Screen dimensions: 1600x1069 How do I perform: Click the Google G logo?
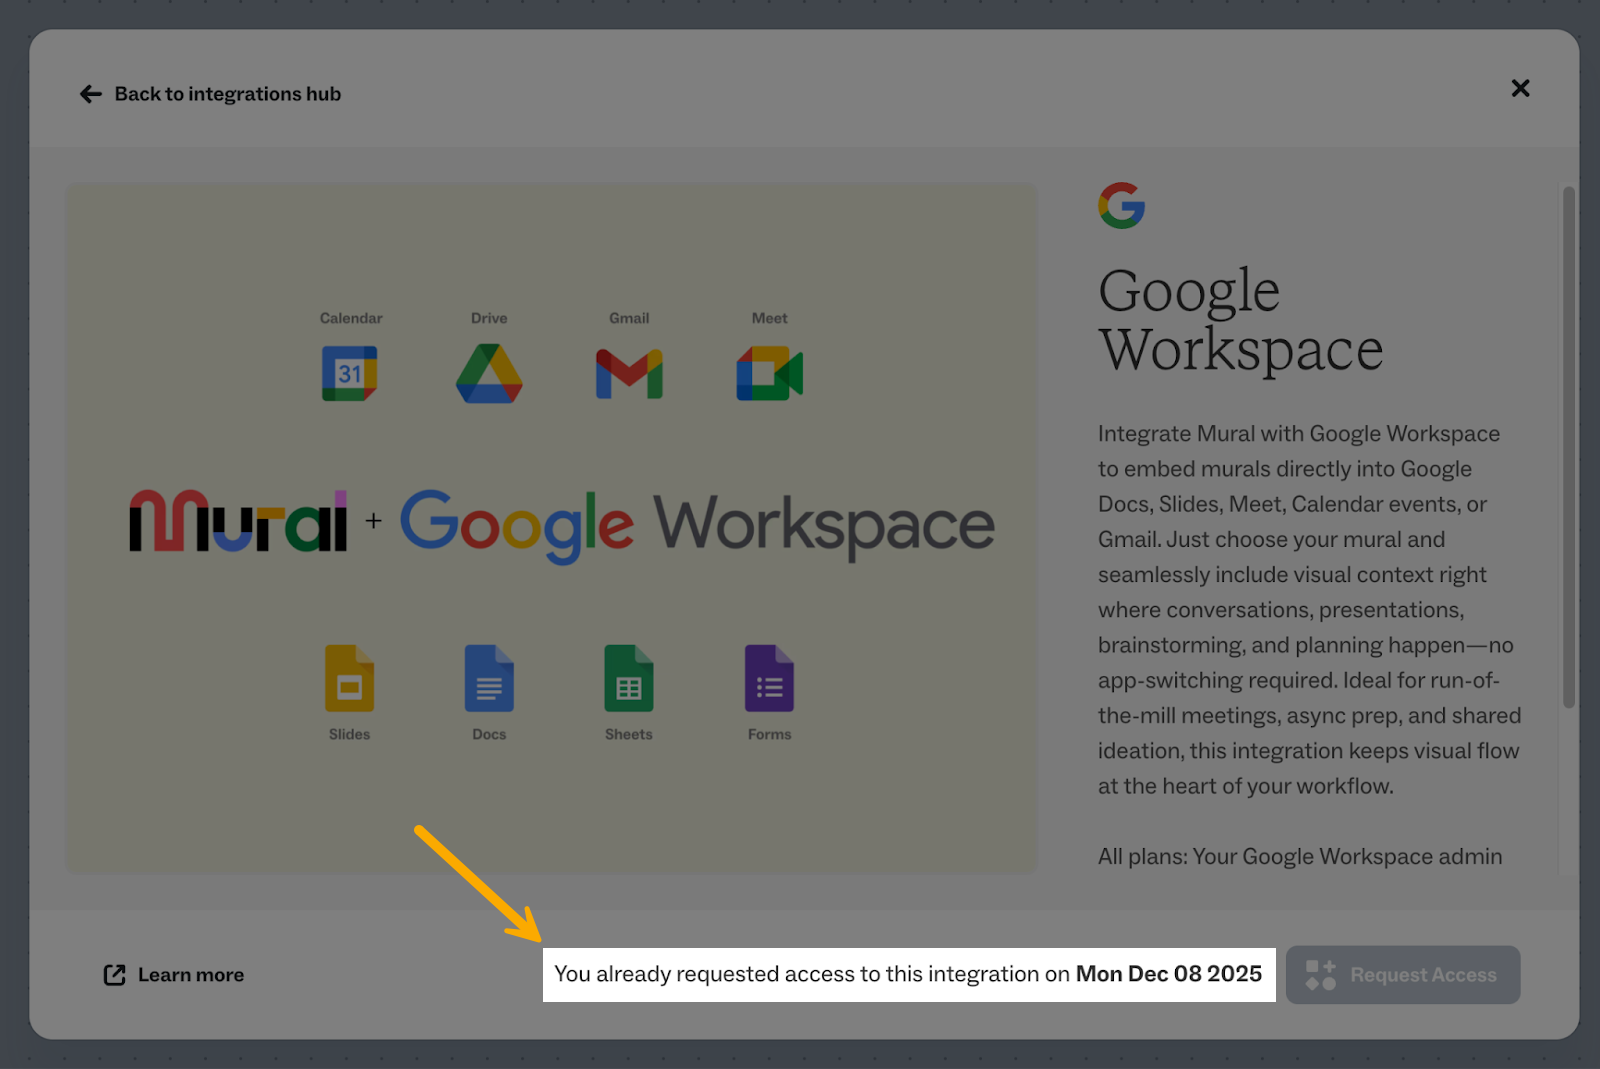click(x=1121, y=206)
